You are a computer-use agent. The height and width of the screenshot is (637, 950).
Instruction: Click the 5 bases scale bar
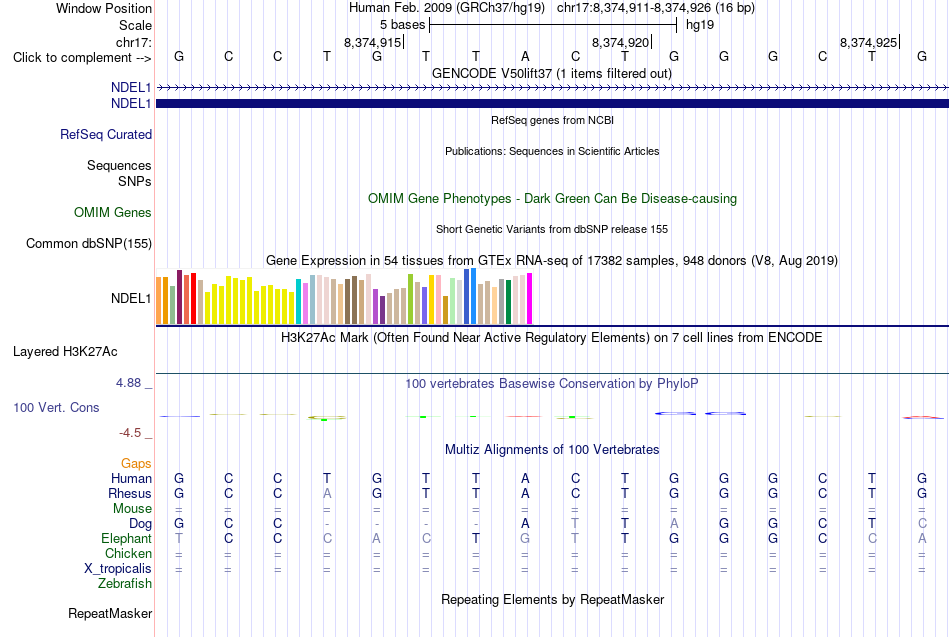click(x=553, y=25)
